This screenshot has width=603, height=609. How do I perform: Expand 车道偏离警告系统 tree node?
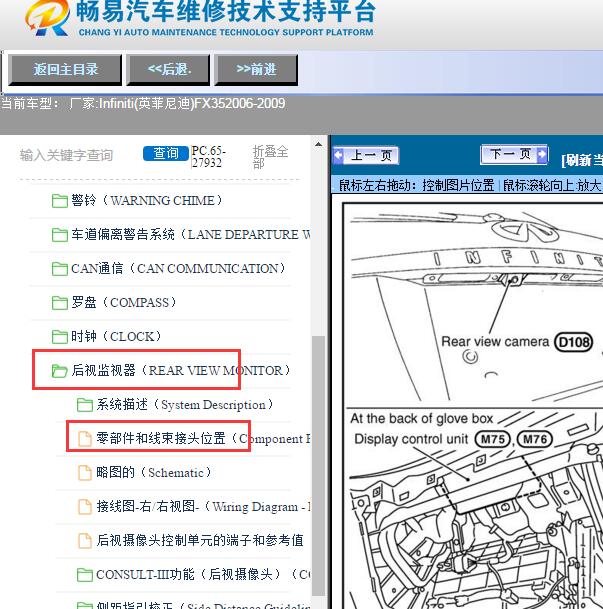click(x=191, y=235)
